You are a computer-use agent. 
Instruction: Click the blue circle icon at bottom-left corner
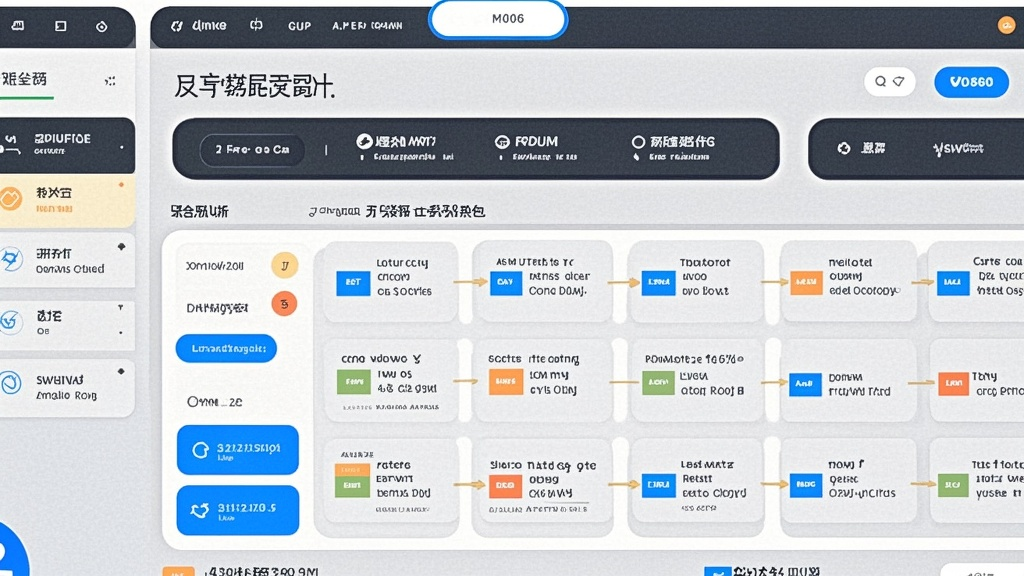[10, 552]
